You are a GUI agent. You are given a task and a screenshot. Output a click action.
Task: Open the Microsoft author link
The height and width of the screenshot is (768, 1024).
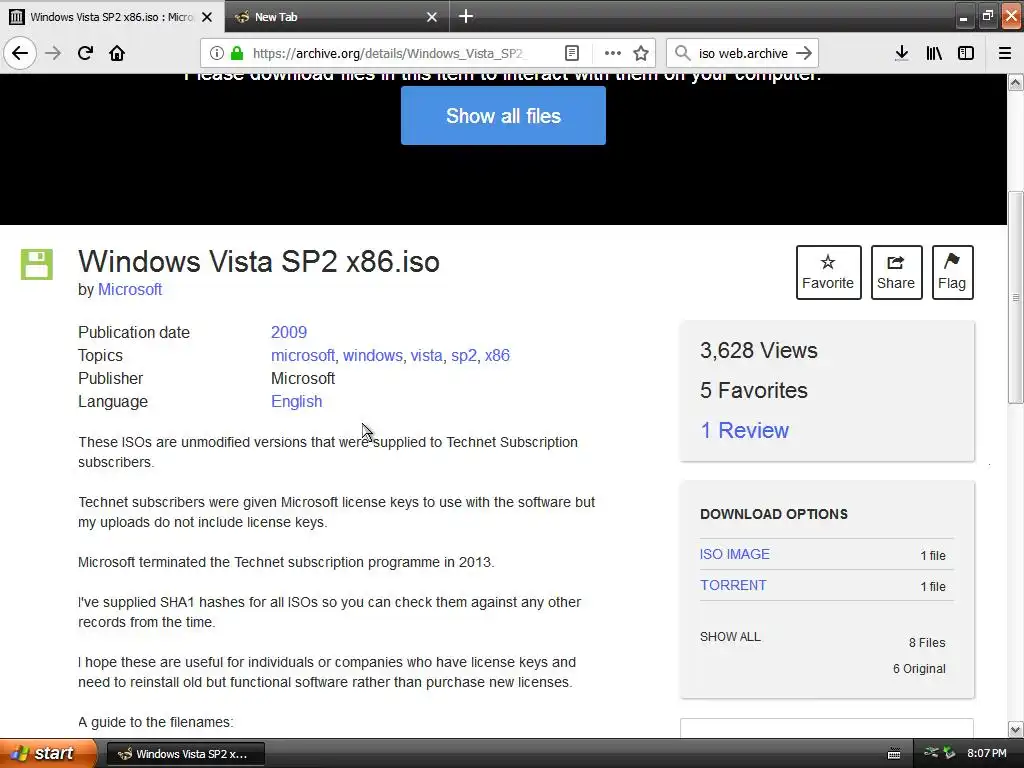130,289
